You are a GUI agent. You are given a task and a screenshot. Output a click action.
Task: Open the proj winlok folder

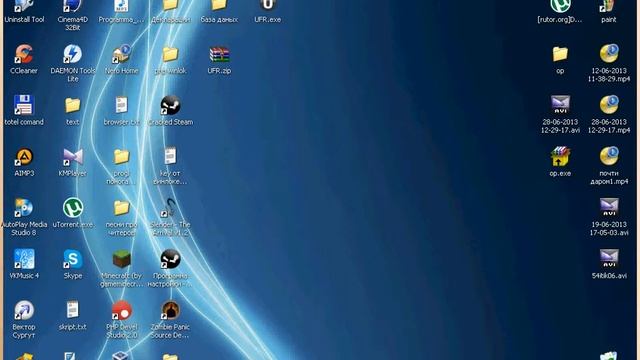click(170, 54)
